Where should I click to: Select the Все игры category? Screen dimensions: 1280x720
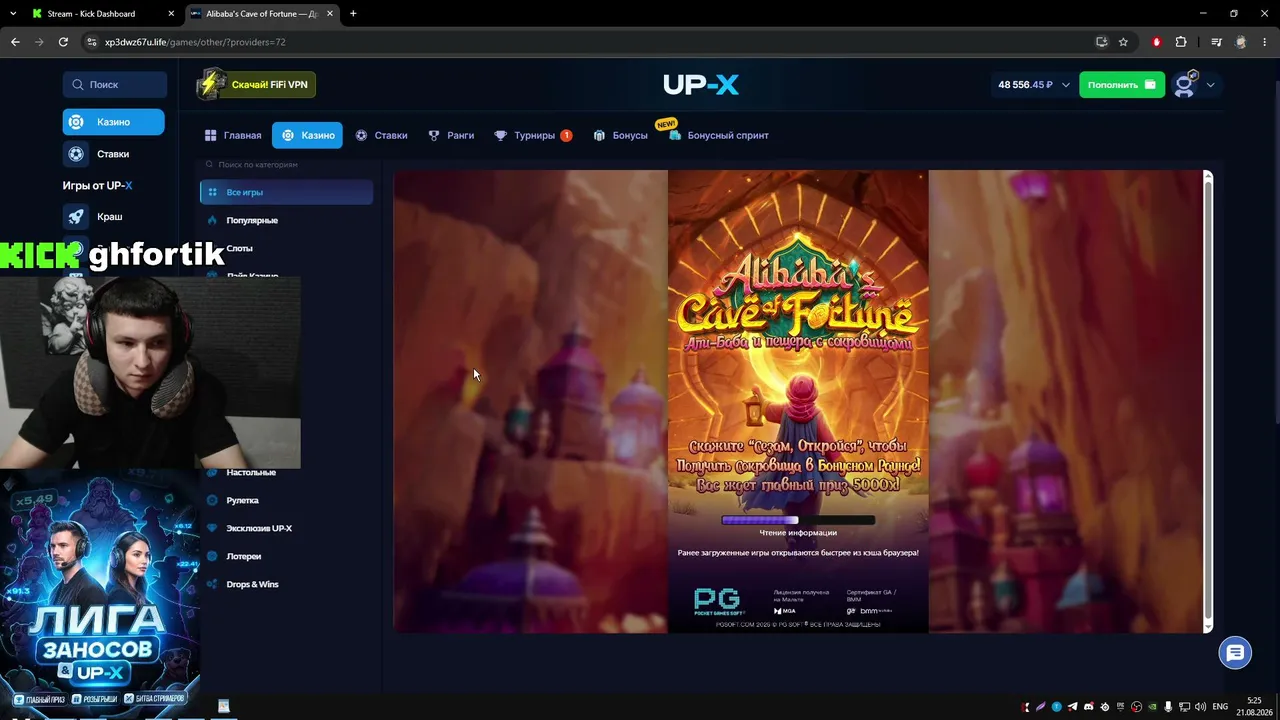[286, 192]
